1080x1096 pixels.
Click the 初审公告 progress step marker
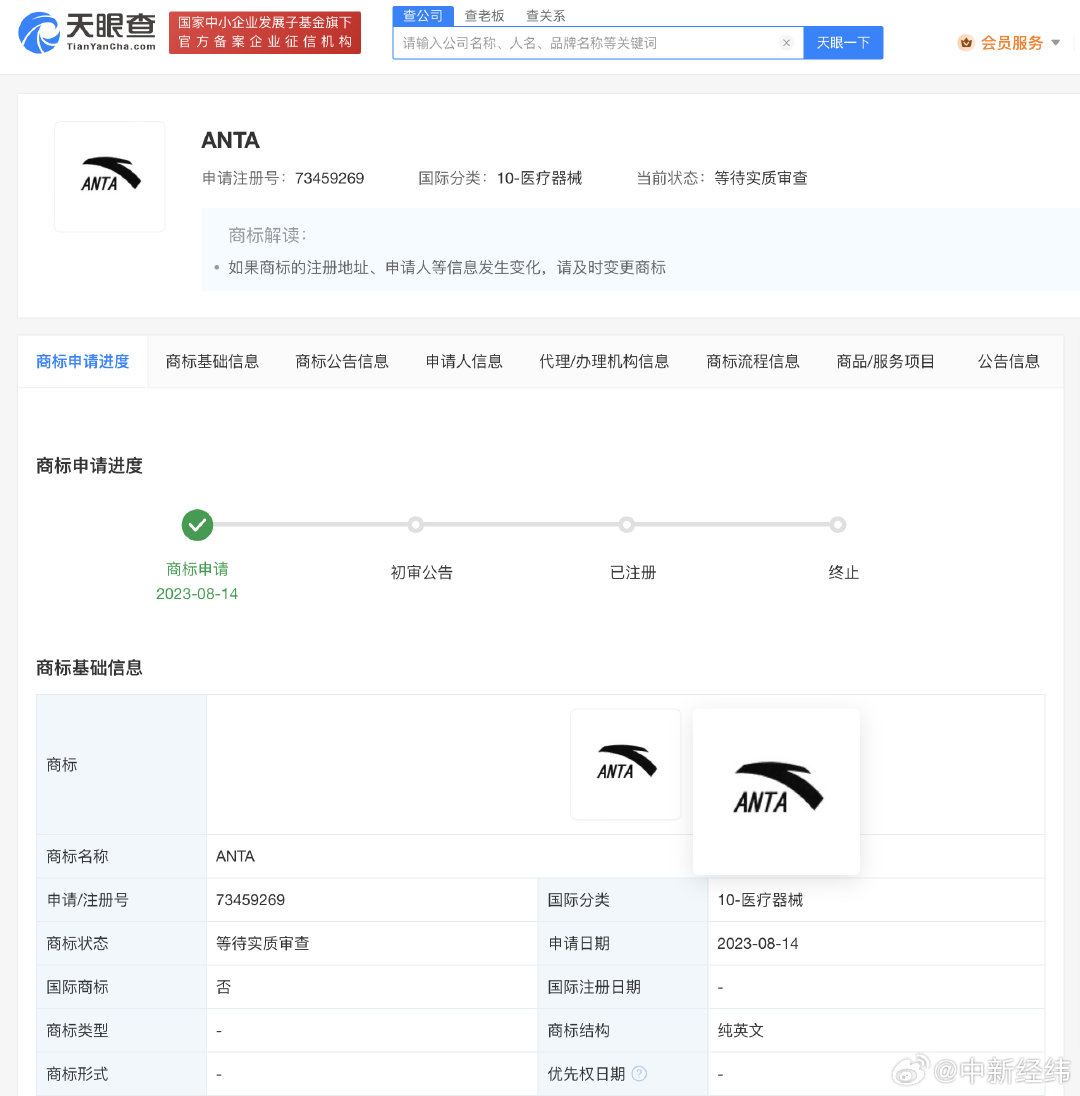coord(416,525)
